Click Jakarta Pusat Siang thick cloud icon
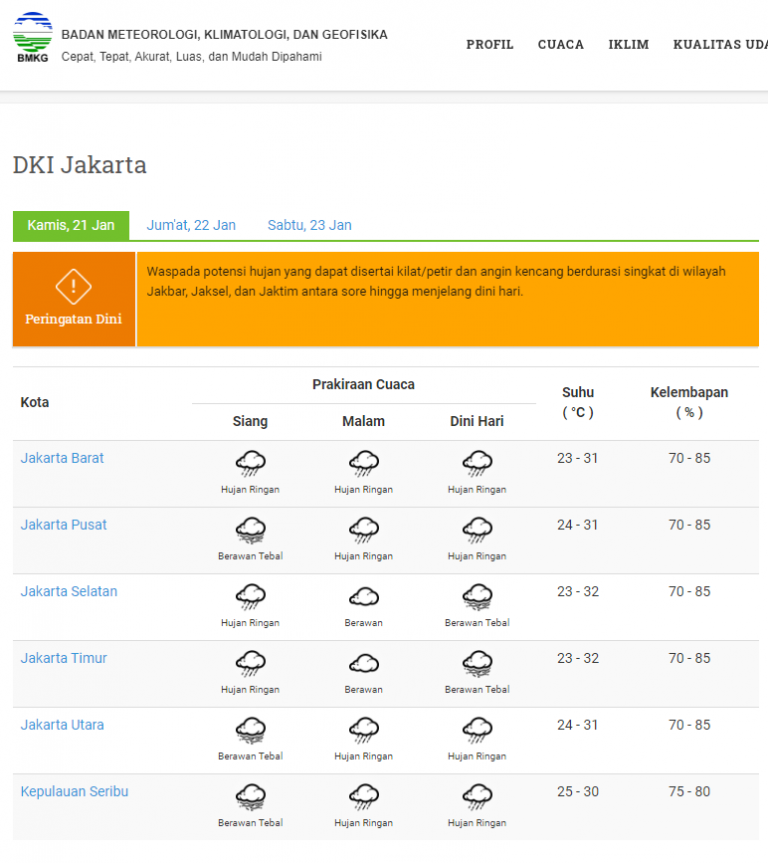This screenshot has width=768, height=863. pyautogui.click(x=250, y=531)
